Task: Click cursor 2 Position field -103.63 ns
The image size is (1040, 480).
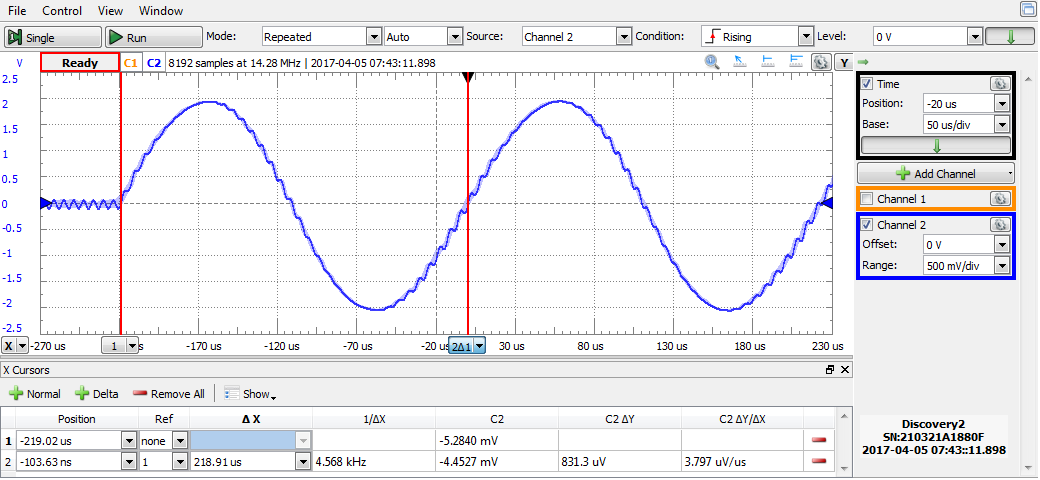Action: pyautogui.click(x=69, y=461)
